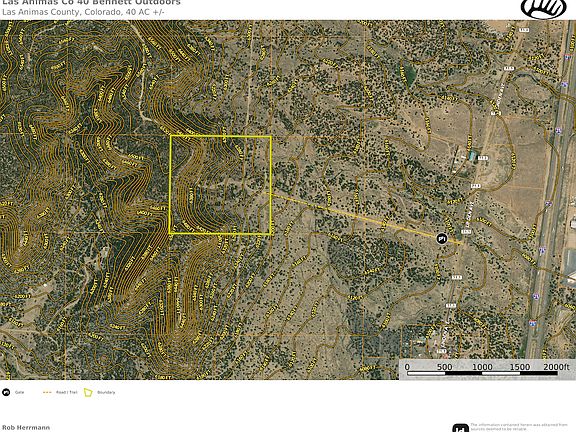This screenshot has height=432, width=576.
Task: Click the teal-roofed building on the map
Action: point(472,156)
